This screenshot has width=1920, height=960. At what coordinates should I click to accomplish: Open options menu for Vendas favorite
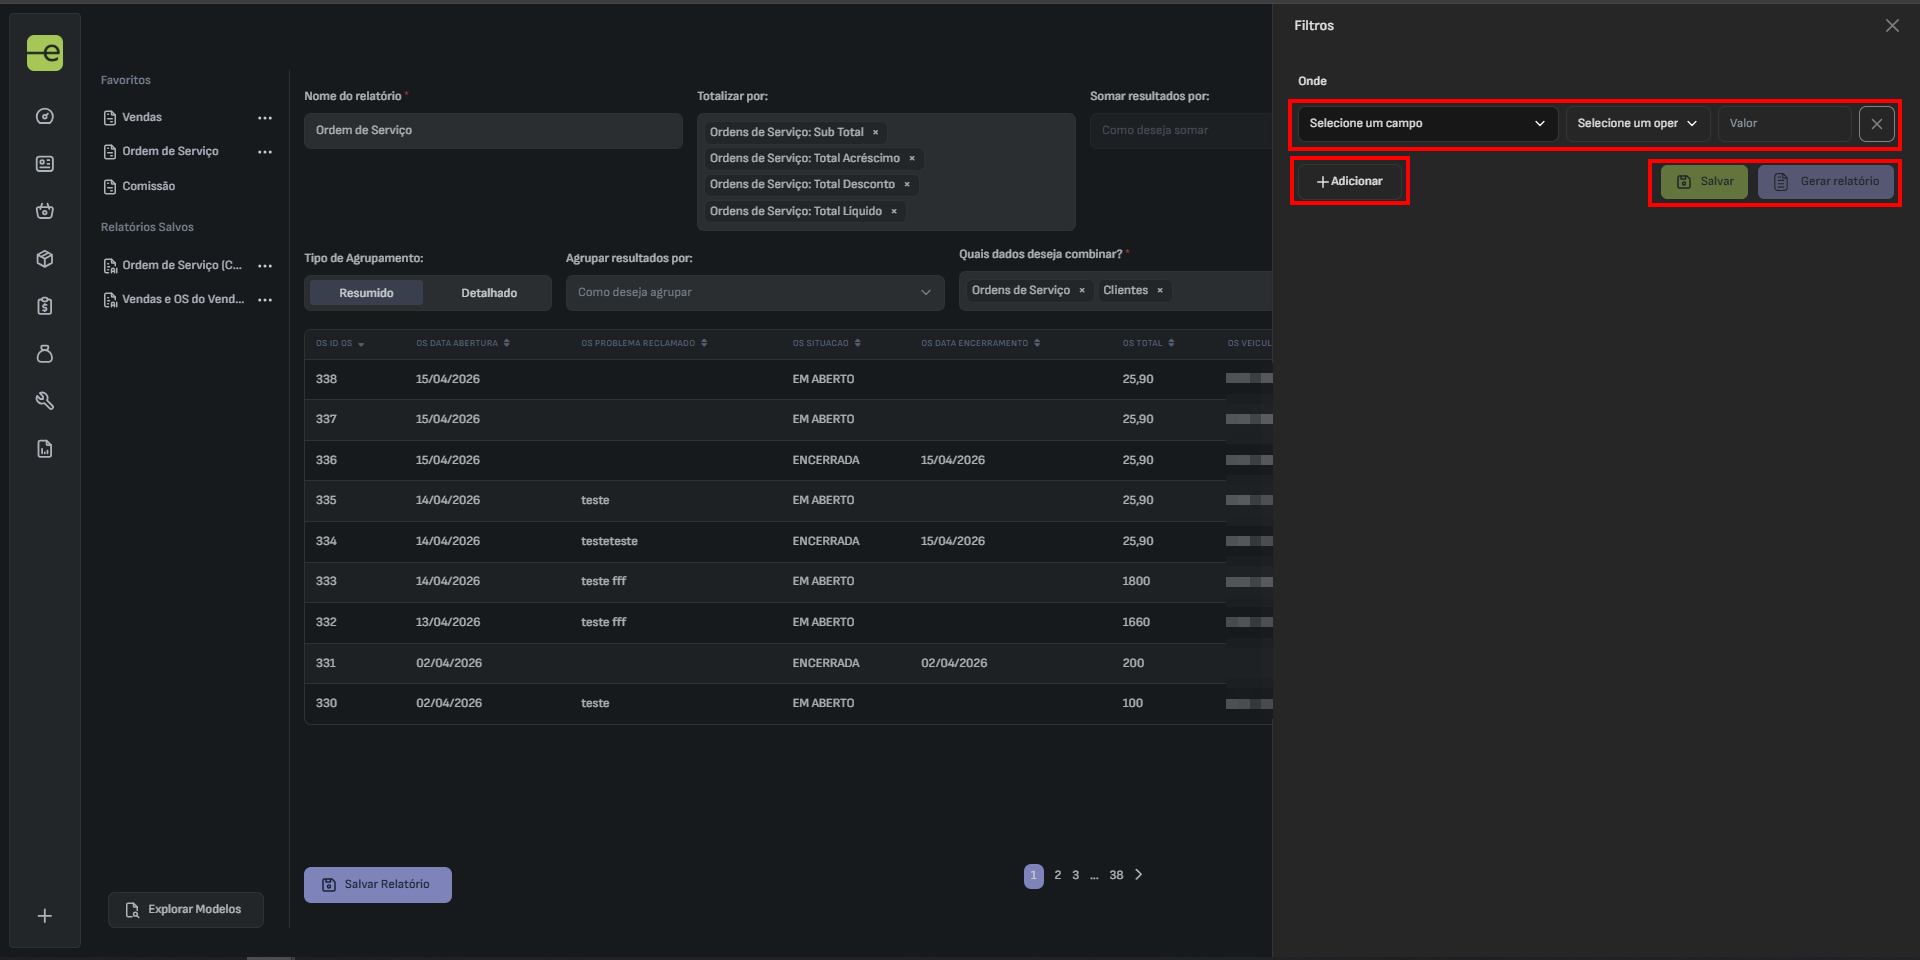pyautogui.click(x=265, y=118)
